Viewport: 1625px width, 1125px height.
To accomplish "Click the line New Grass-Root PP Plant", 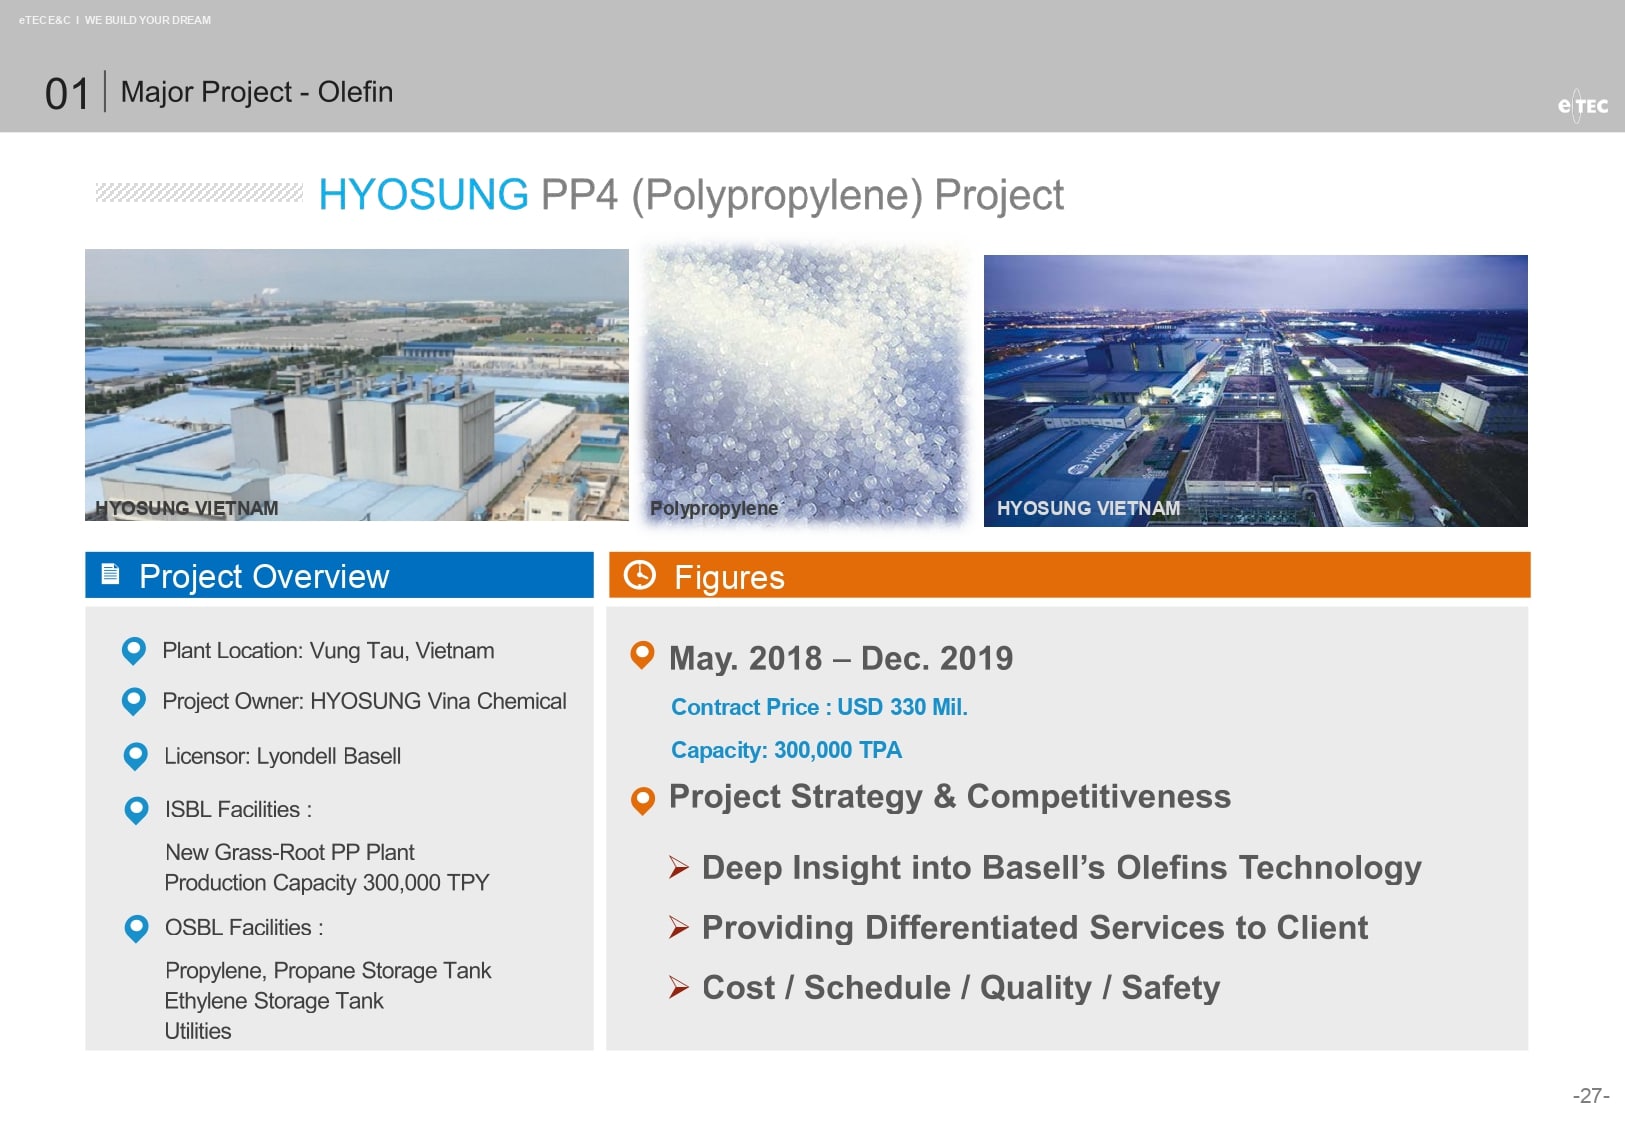I will [x=289, y=853].
